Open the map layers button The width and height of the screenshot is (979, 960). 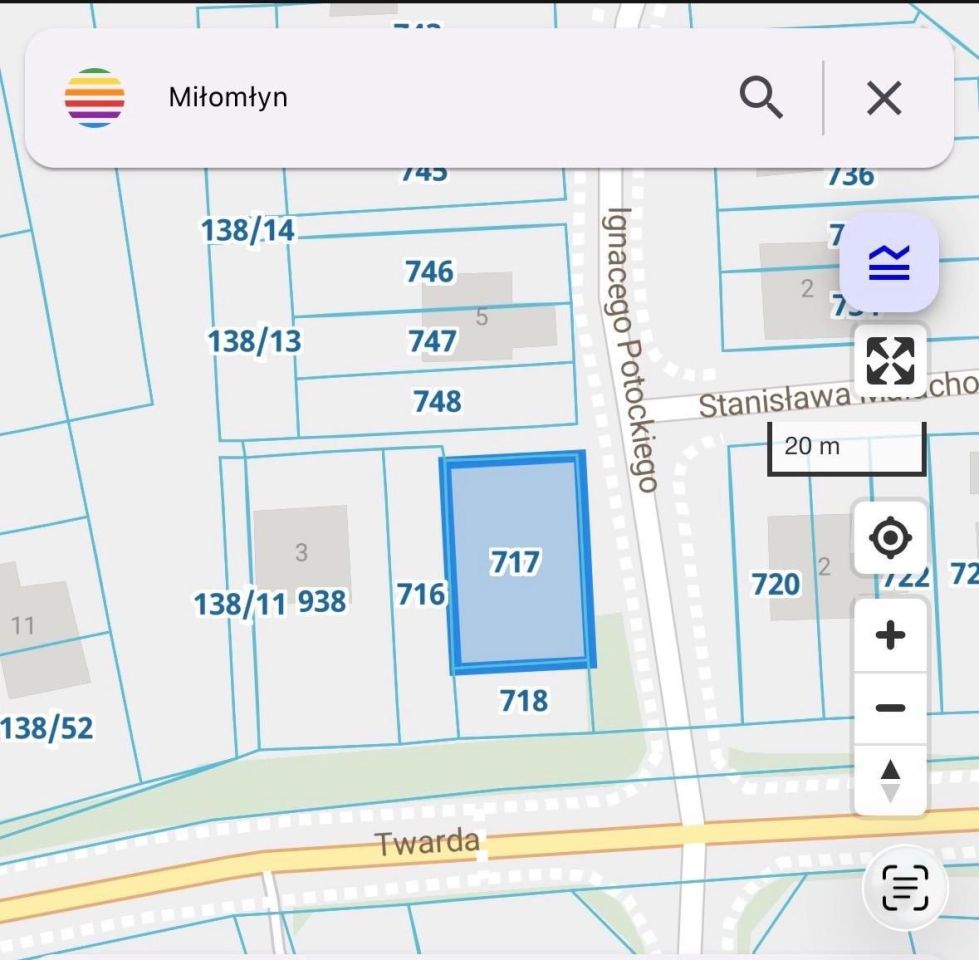coord(889,262)
